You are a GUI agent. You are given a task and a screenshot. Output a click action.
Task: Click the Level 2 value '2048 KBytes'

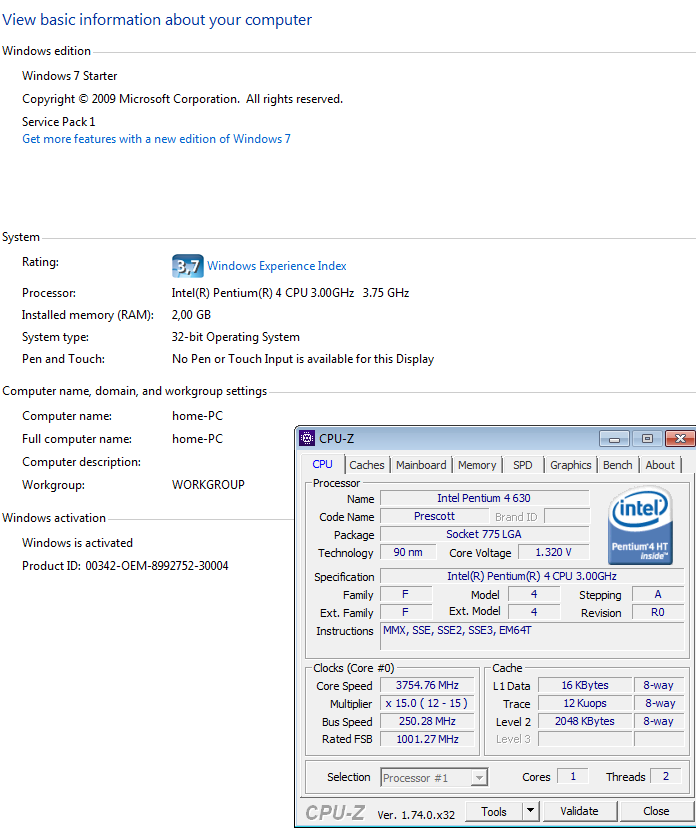pyautogui.click(x=585, y=721)
